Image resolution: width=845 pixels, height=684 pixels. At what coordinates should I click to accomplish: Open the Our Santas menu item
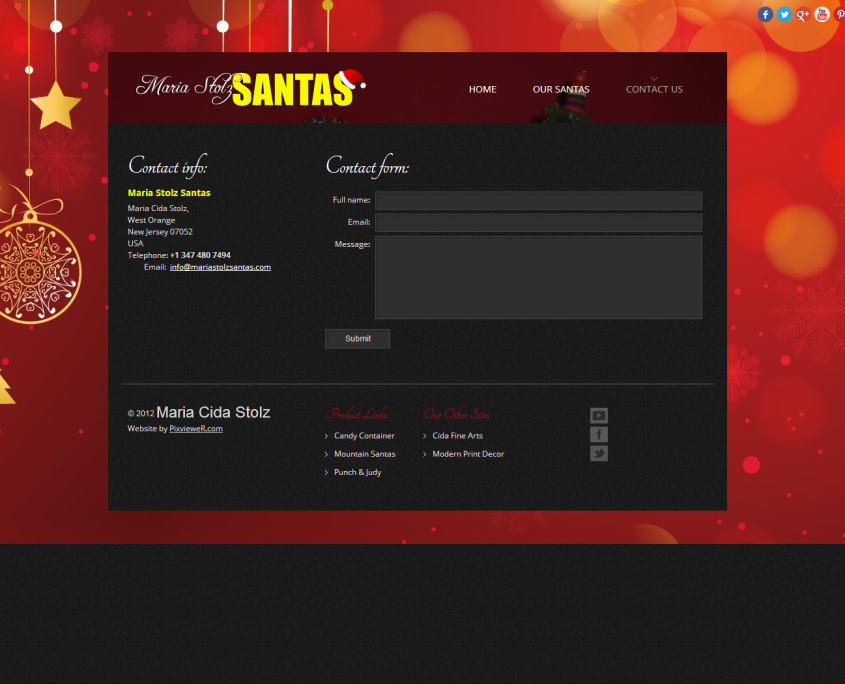[x=561, y=89]
